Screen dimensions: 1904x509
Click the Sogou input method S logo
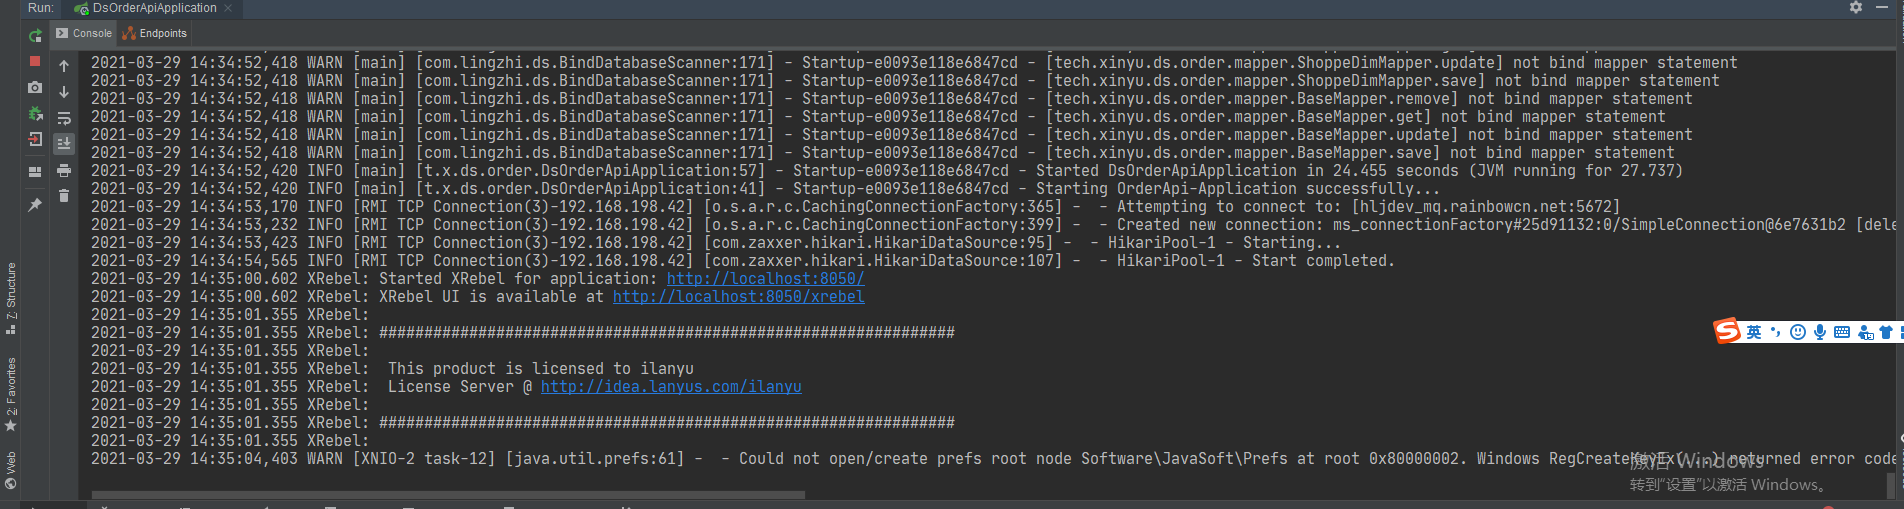[1727, 331]
